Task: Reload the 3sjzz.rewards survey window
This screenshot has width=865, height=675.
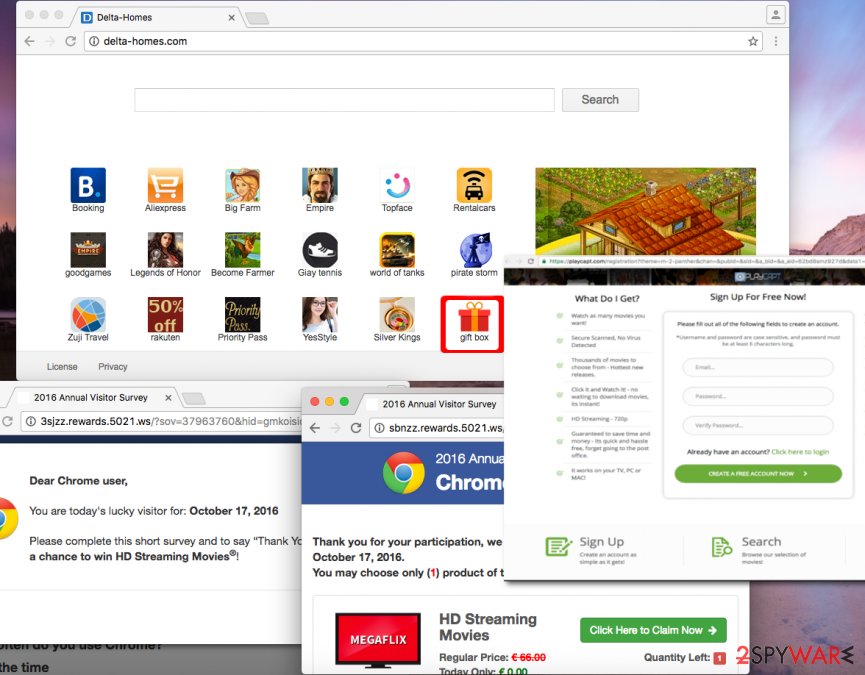Action: point(8,421)
